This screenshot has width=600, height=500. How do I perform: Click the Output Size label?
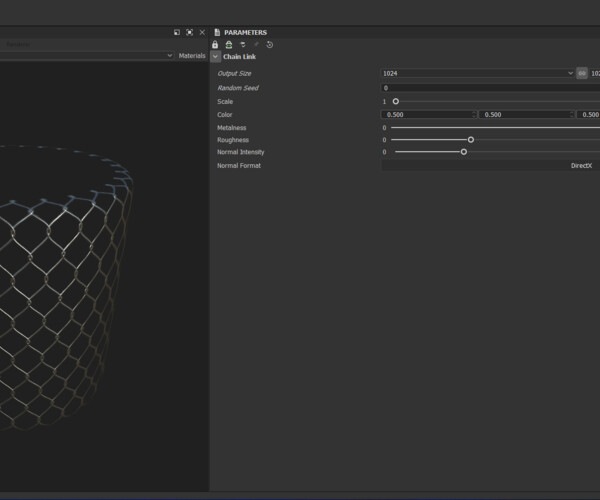[234, 73]
